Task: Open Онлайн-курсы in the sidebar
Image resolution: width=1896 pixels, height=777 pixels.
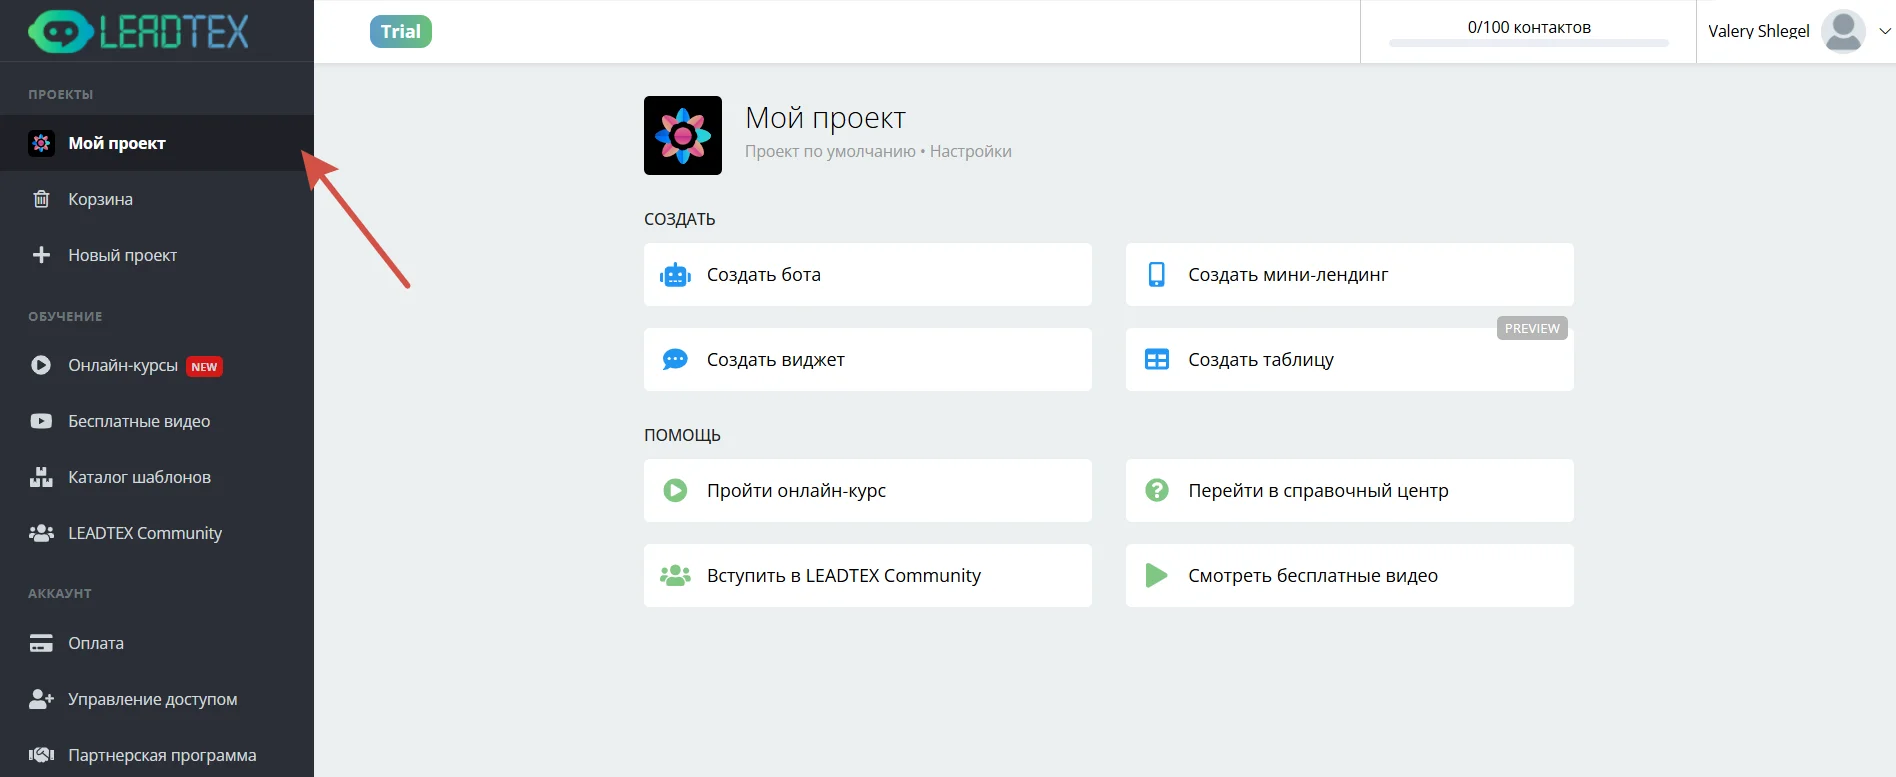Action: coord(157,365)
